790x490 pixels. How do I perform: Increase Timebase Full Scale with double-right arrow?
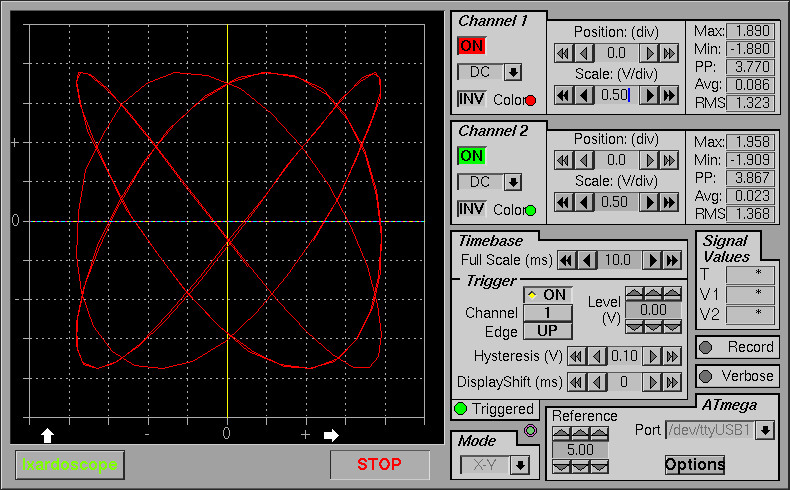pos(672,260)
